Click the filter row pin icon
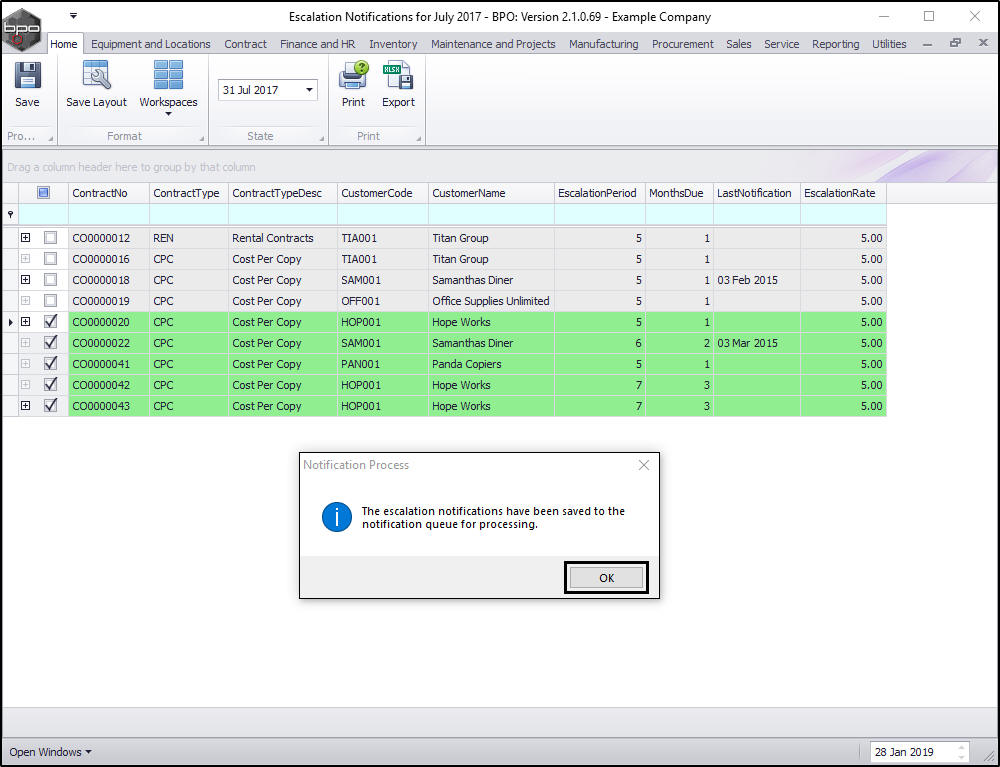The height and width of the screenshot is (767, 1000). pos(10,214)
